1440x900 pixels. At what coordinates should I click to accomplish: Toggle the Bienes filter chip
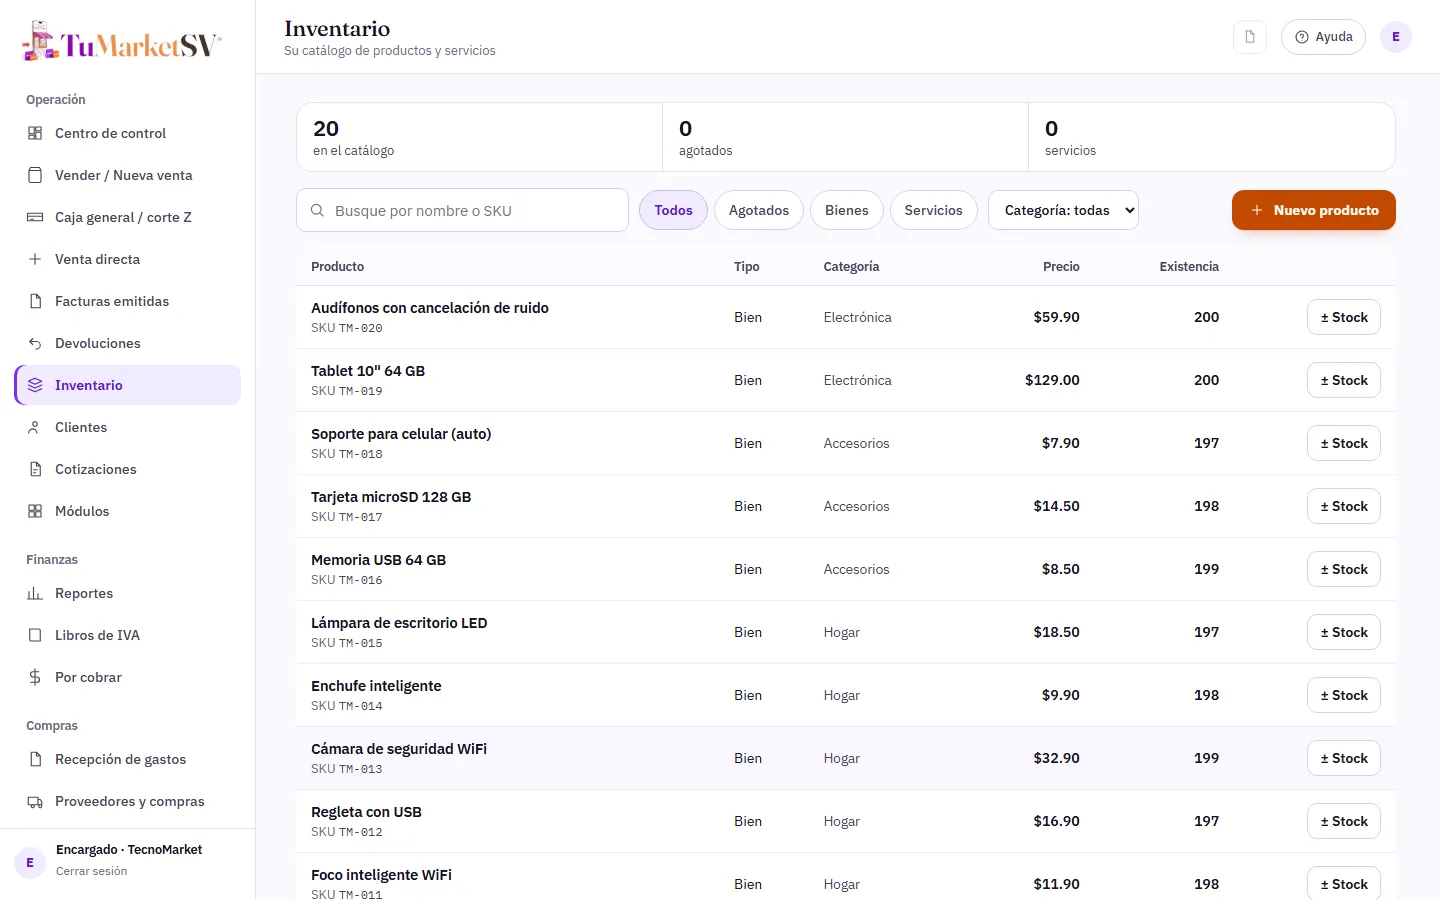[x=847, y=210]
